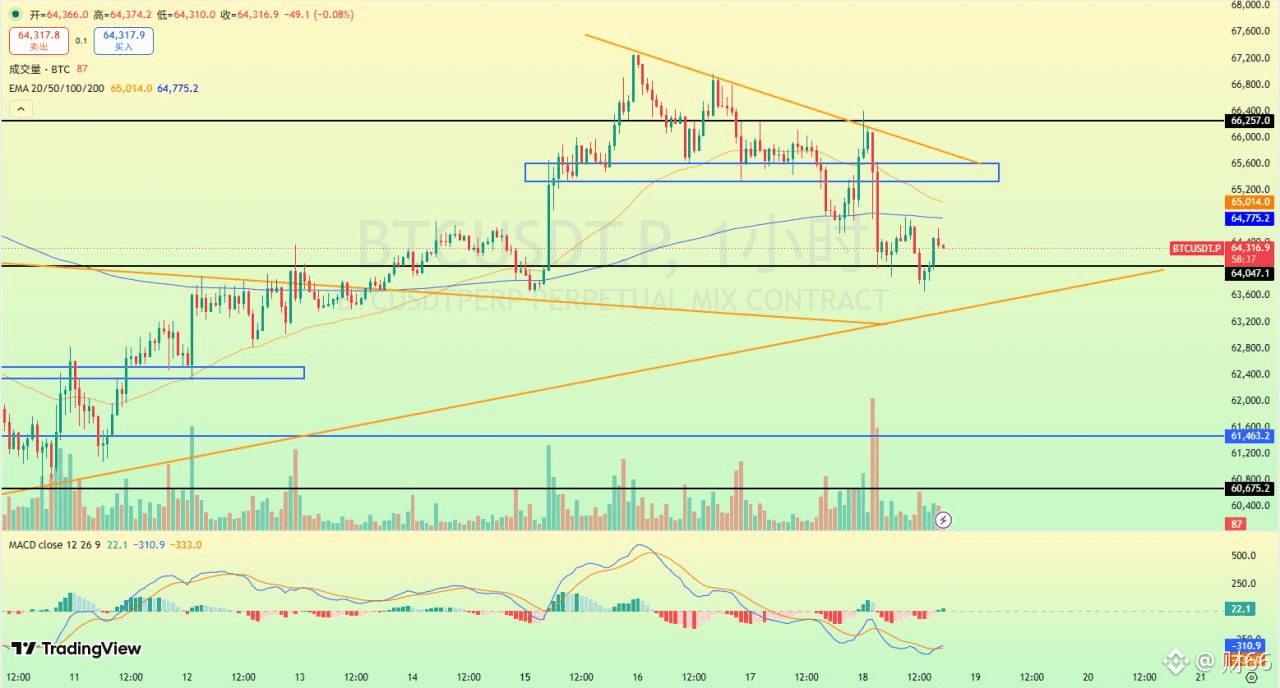Click date 18 on time axis
Viewport: 1280px width, 688px height.
[x=861, y=678]
